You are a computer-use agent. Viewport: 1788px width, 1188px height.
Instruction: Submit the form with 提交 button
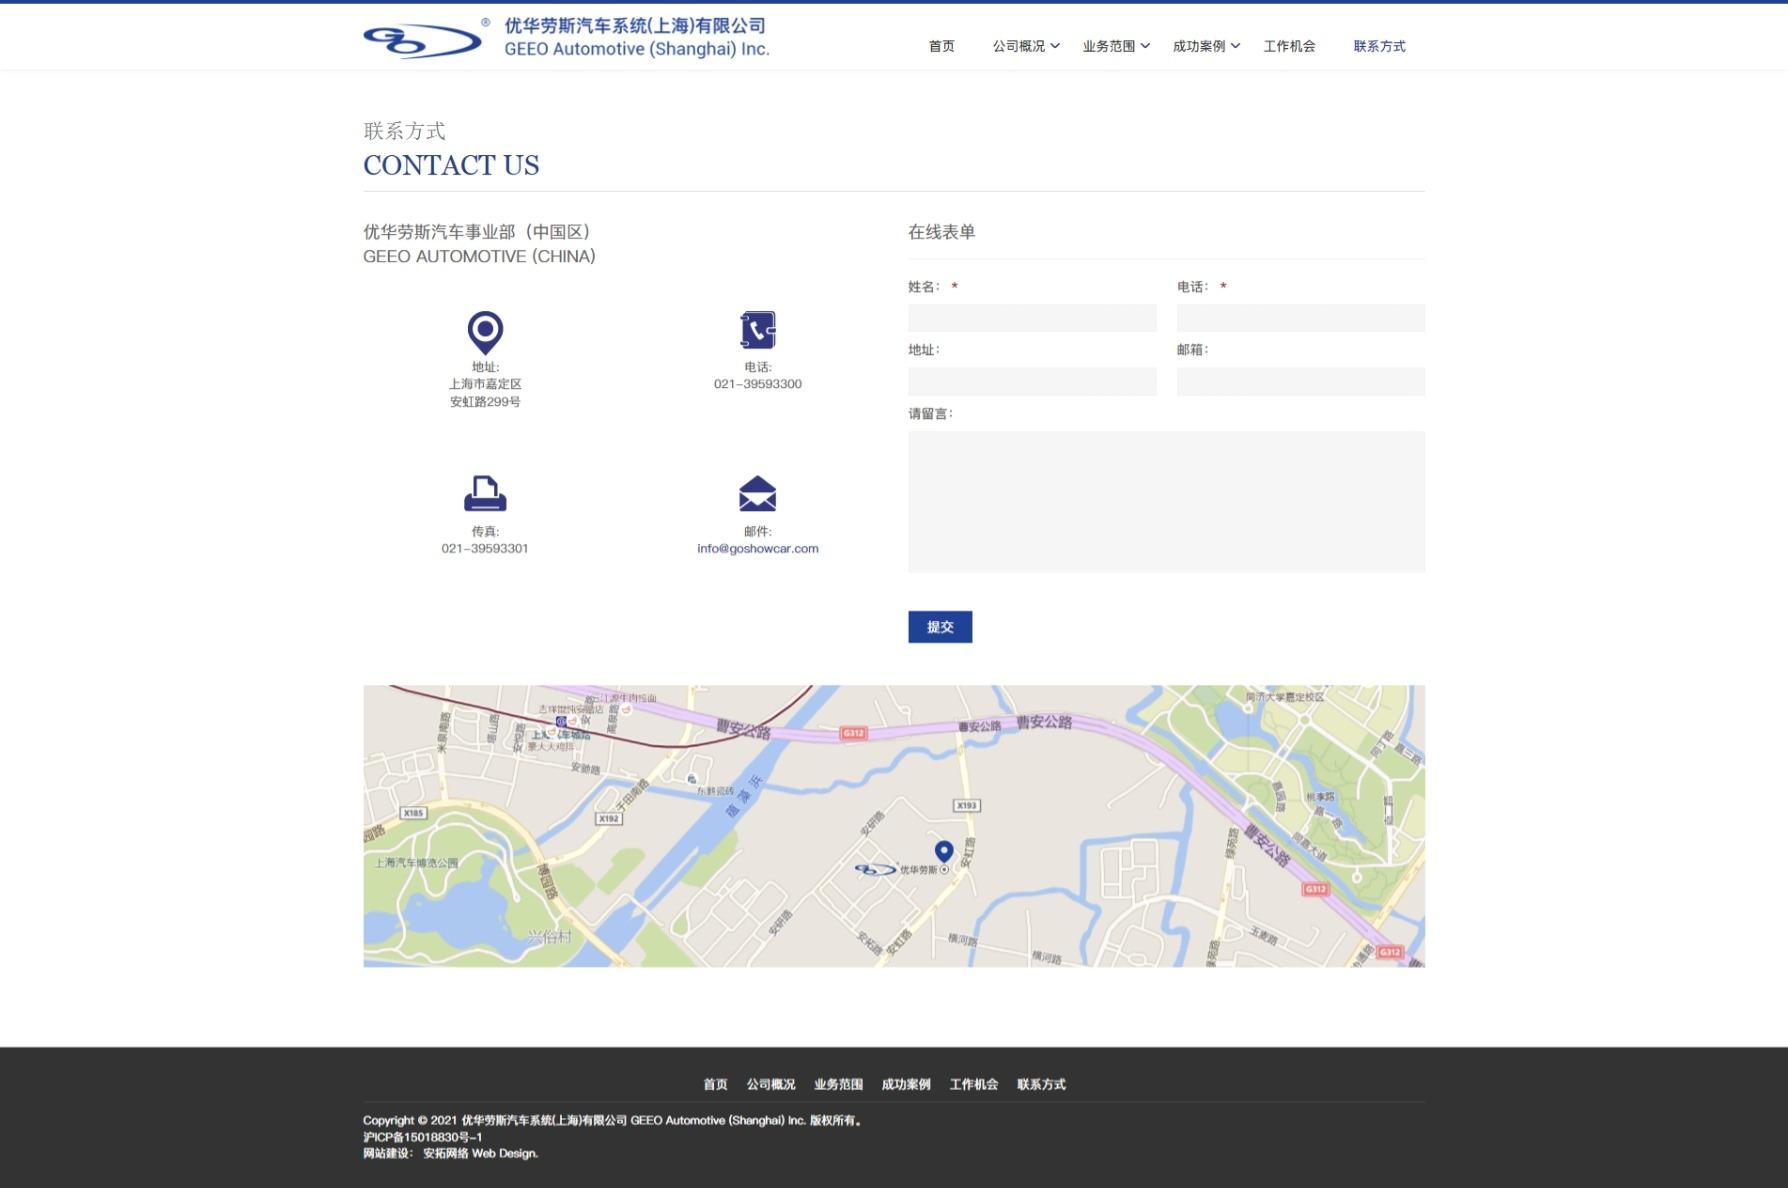pyautogui.click(x=940, y=627)
